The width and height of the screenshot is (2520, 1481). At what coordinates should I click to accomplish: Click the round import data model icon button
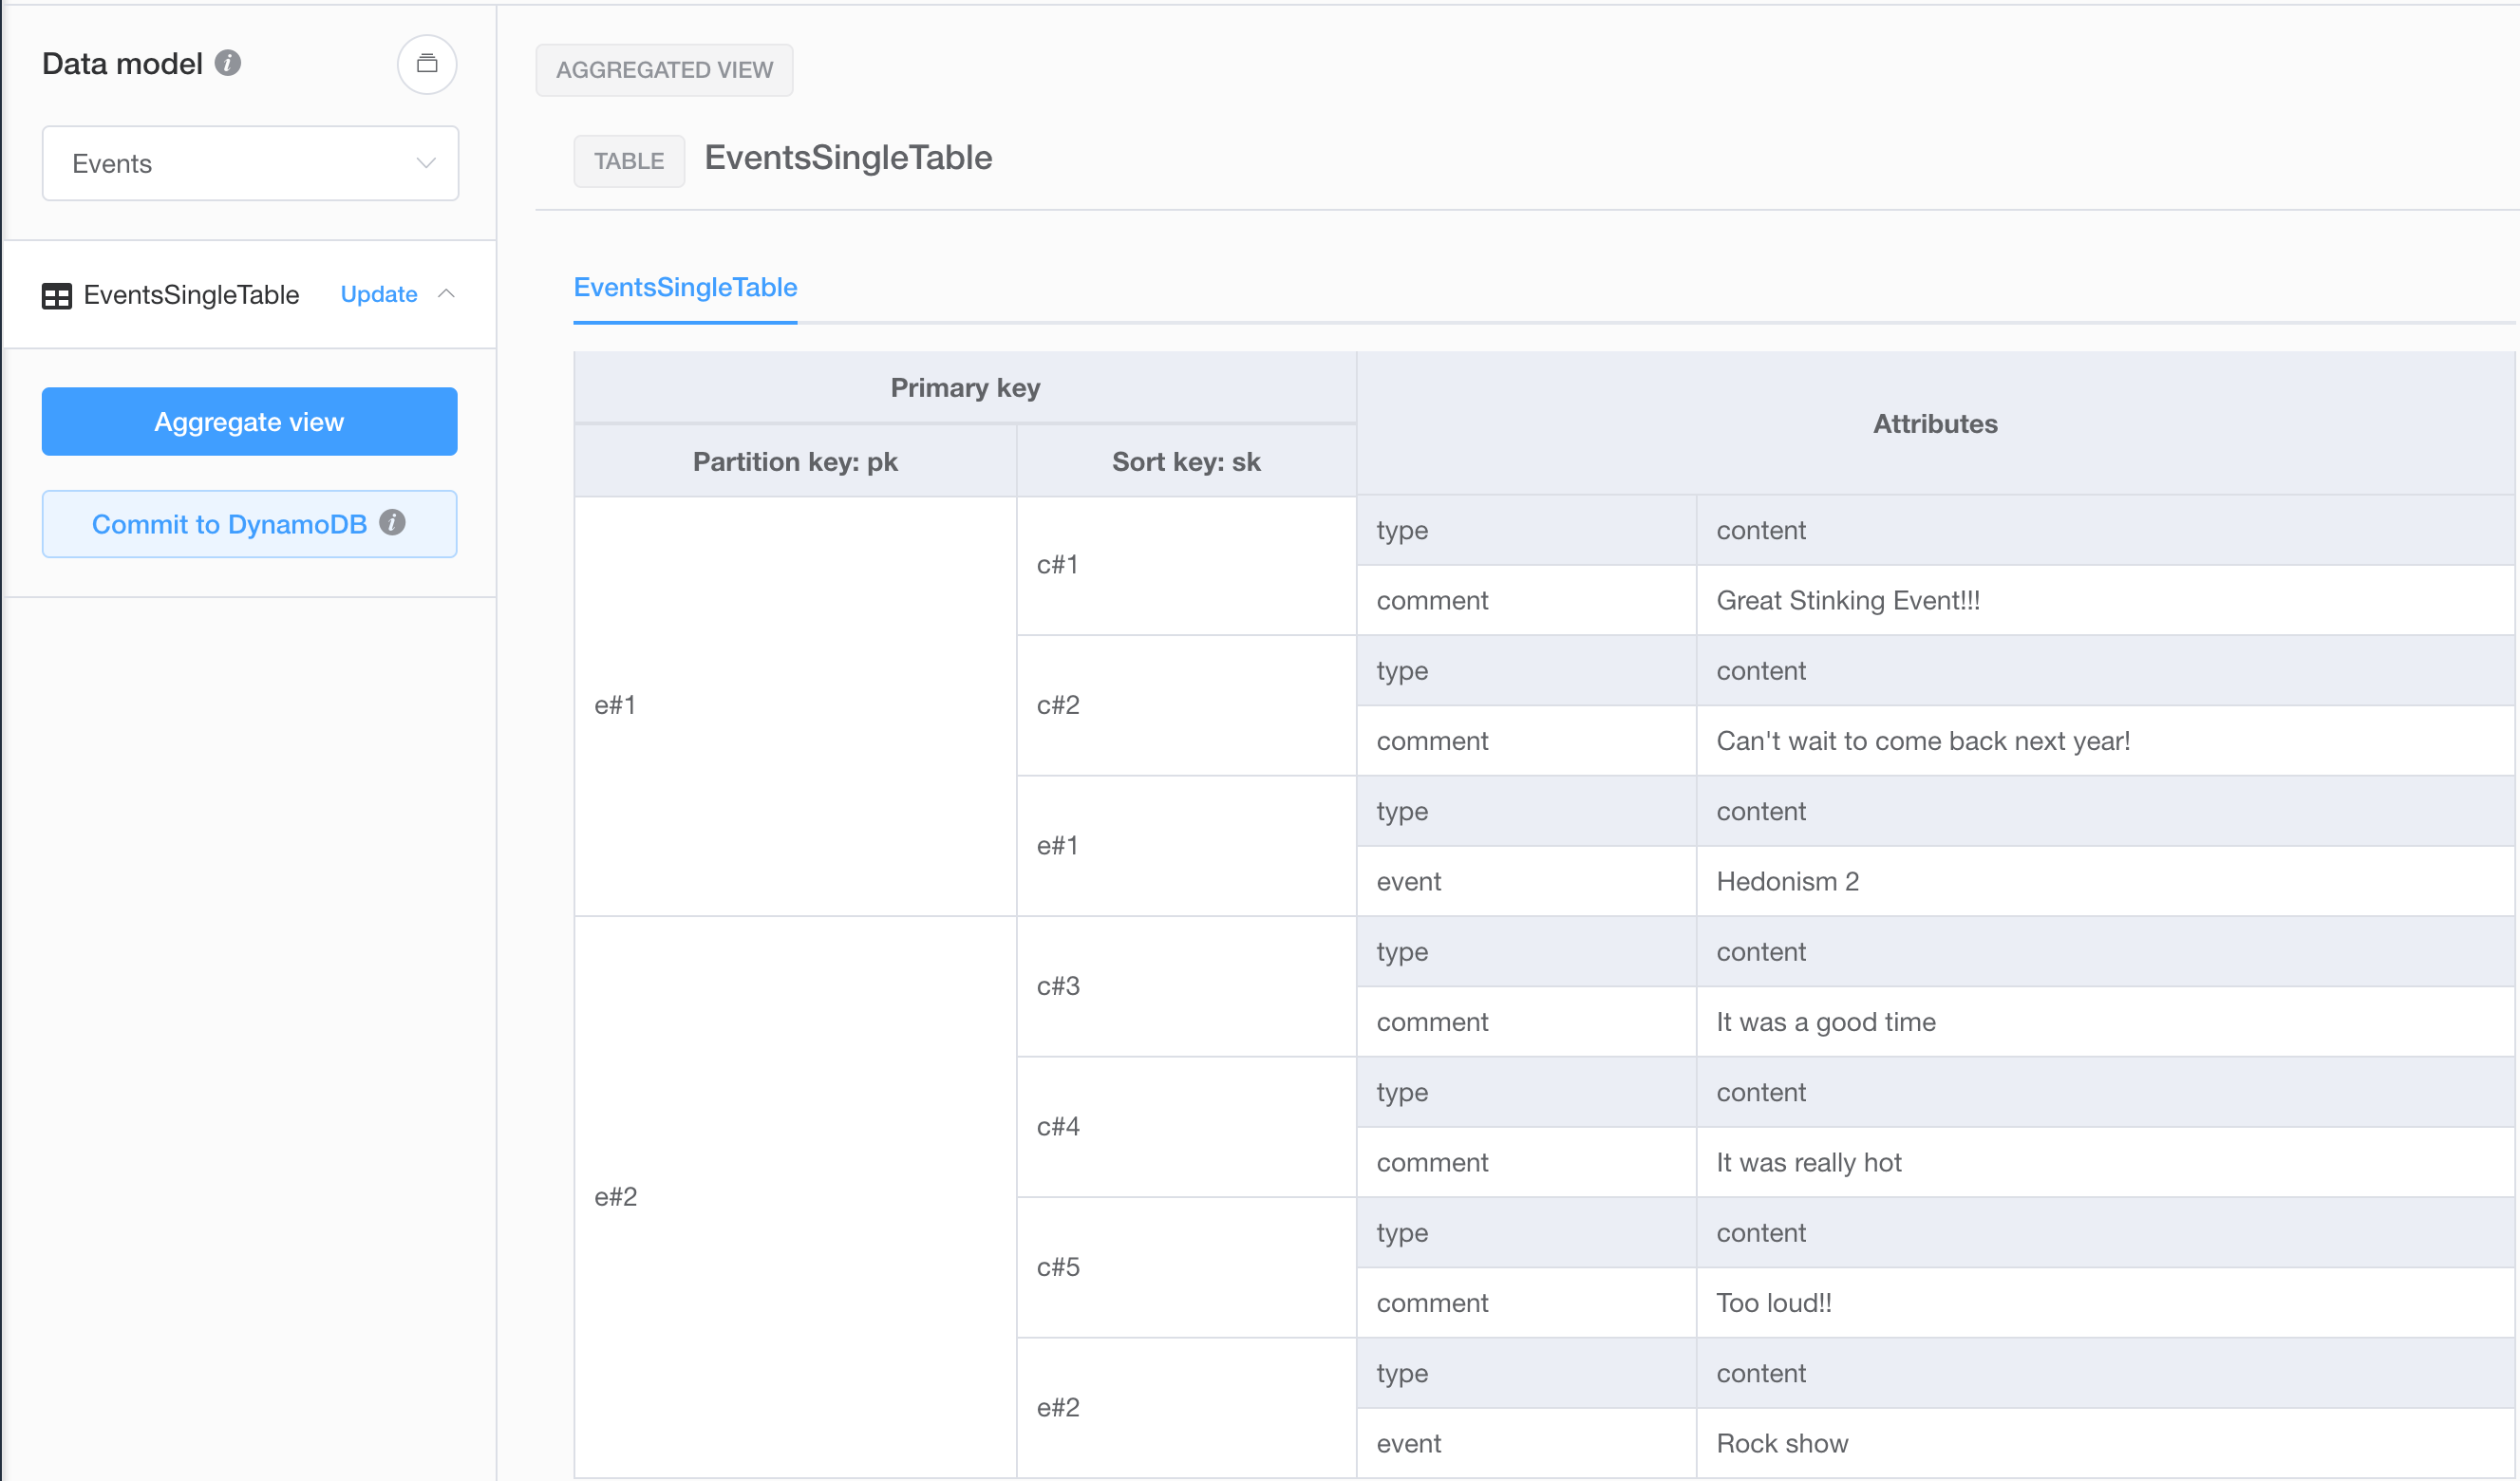pyautogui.click(x=427, y=64)
